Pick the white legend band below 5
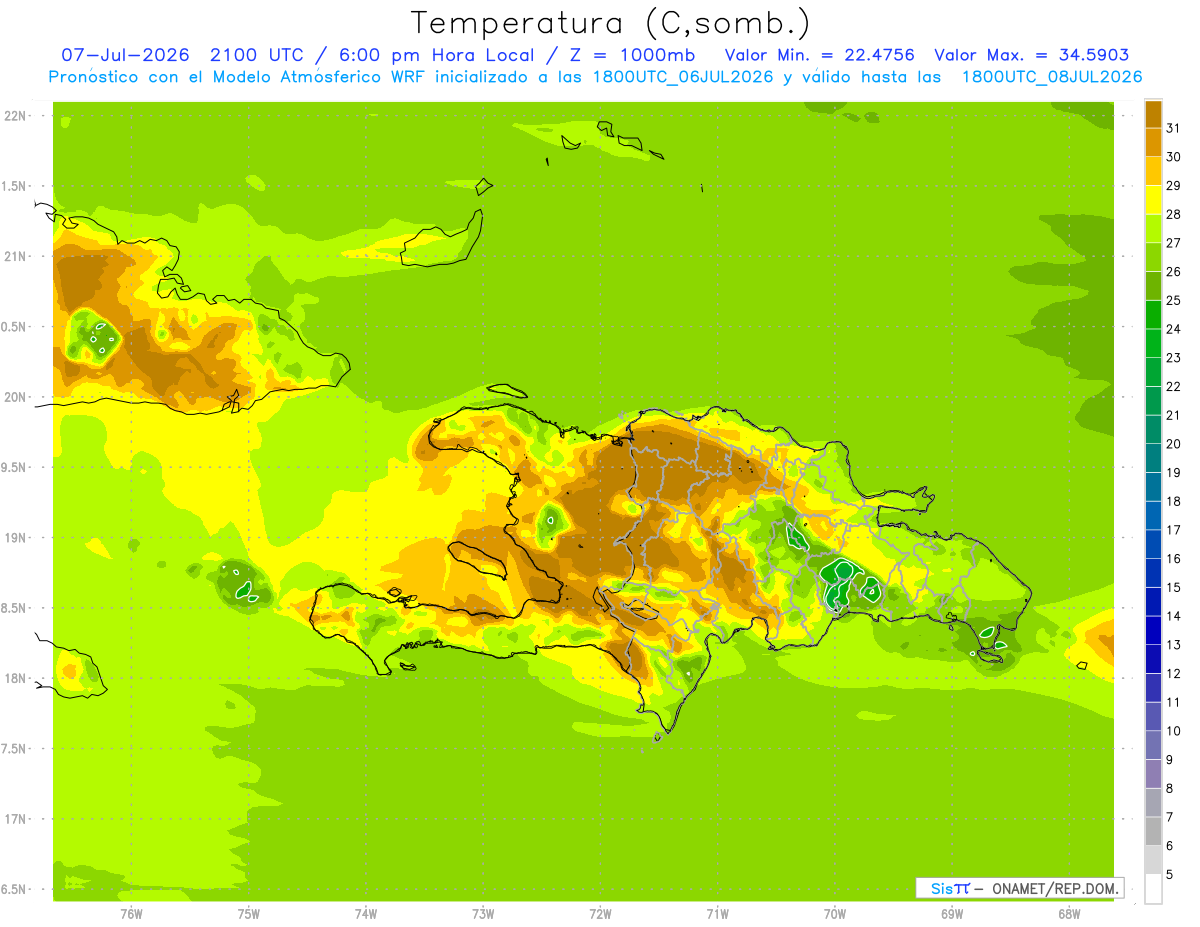The height and width of the screenshot is (927, 1200). coord(1153,889)
